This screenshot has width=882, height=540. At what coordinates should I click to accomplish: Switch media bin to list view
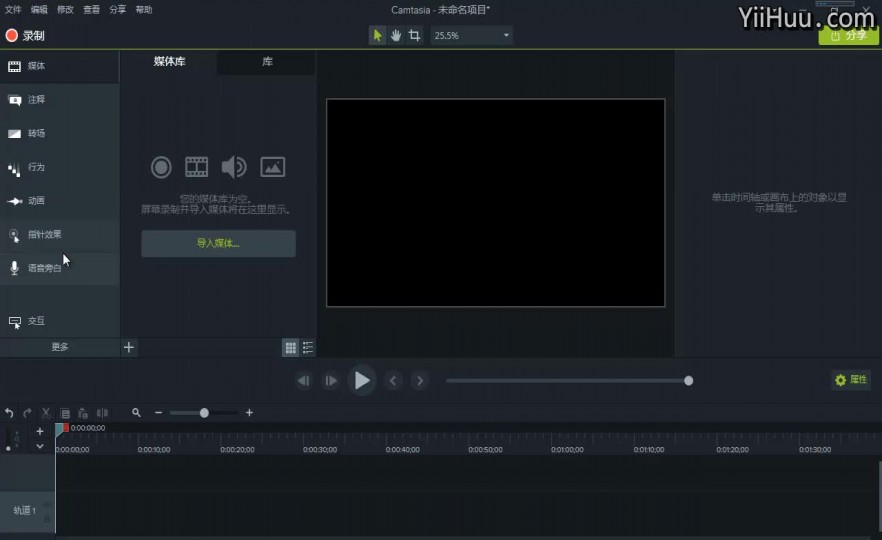(308, 348)
